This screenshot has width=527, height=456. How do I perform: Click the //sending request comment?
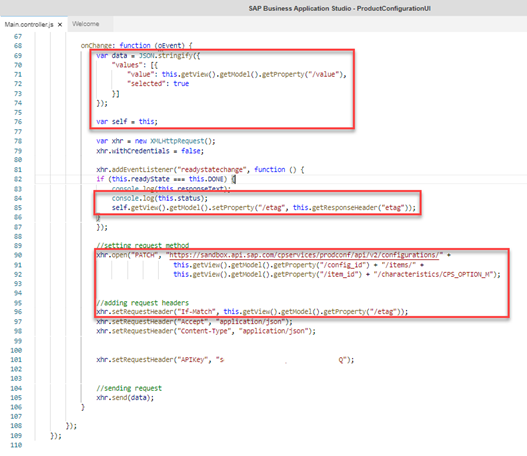point(129,388)
